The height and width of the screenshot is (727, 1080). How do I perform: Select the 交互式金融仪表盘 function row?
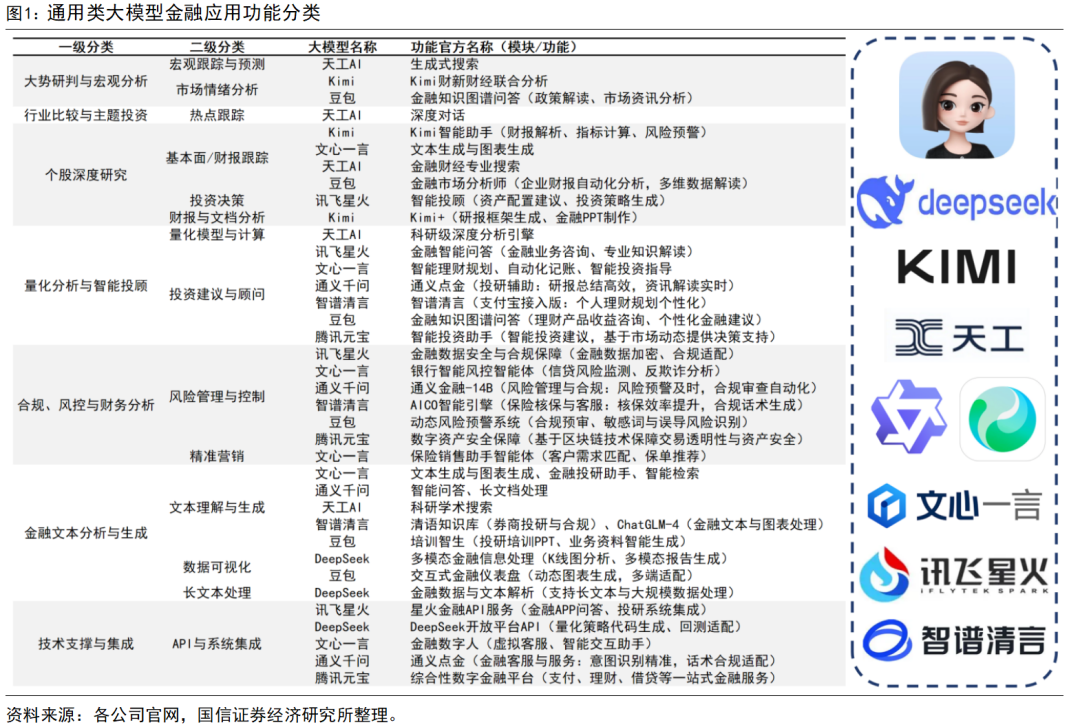click(551, 576)
